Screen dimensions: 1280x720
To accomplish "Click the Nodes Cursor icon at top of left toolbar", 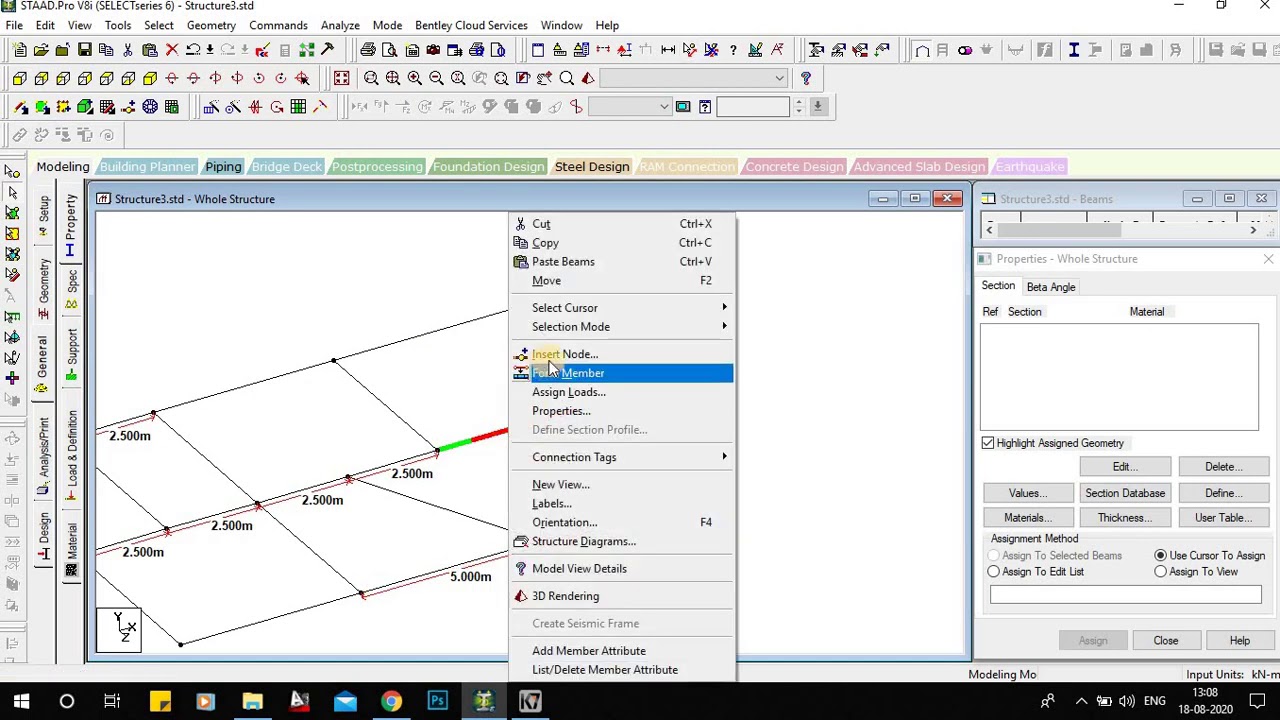I will pos(12,171).
